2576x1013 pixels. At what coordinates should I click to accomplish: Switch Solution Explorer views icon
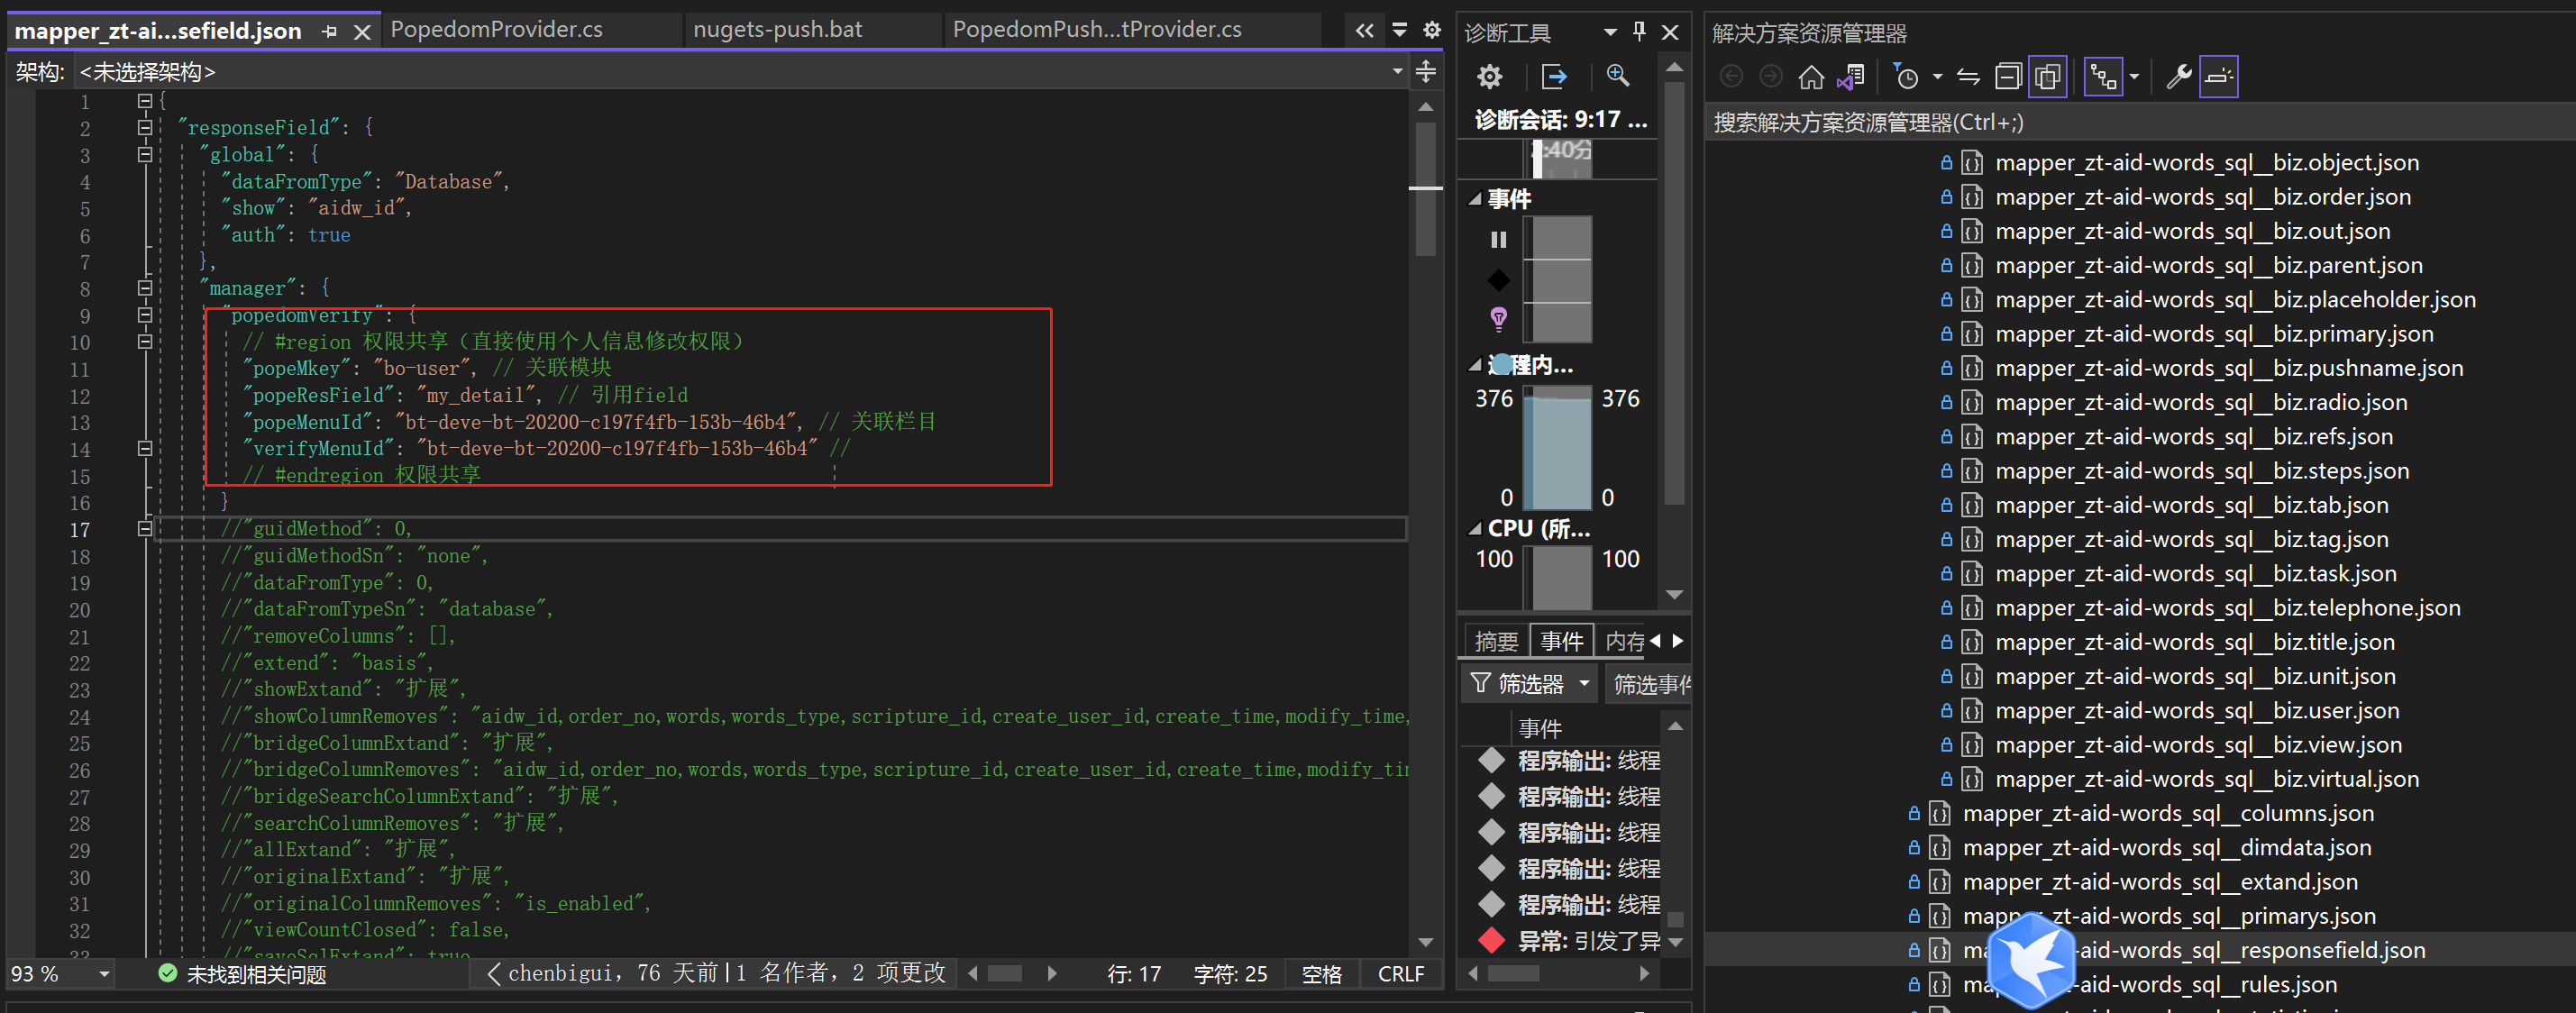pos(1851,77)
